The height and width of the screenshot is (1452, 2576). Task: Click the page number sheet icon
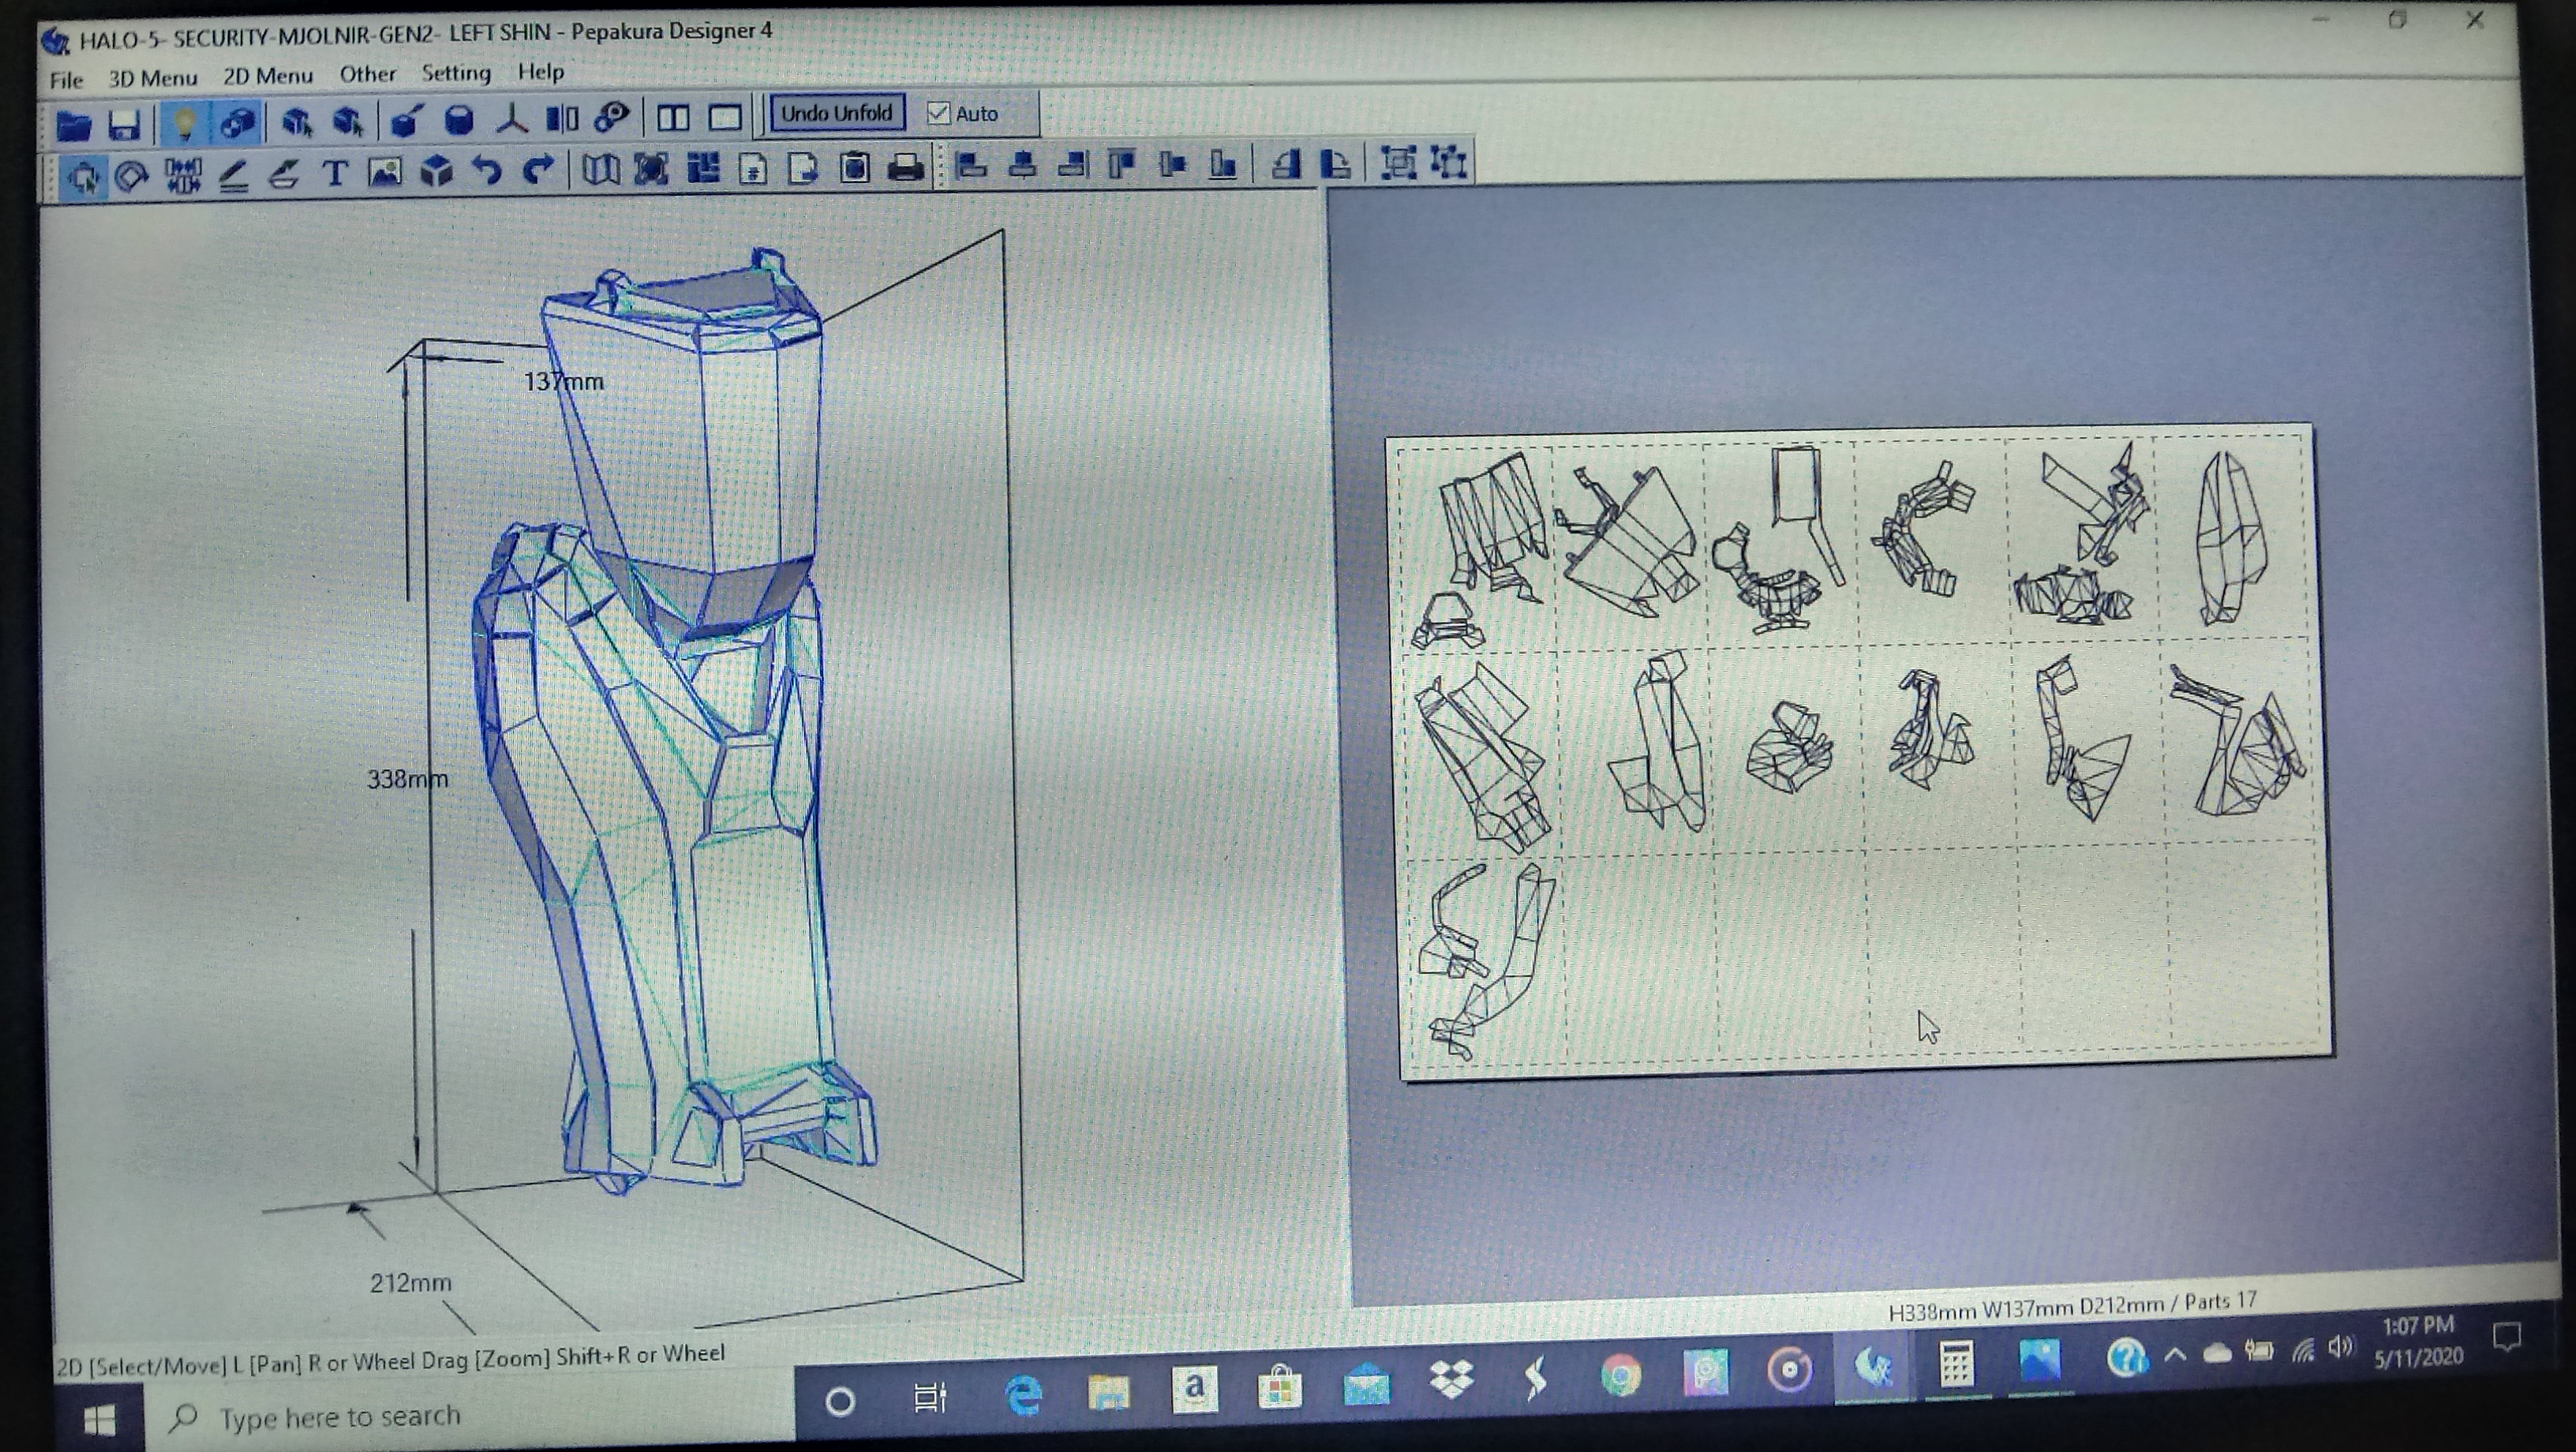[754, 167]
